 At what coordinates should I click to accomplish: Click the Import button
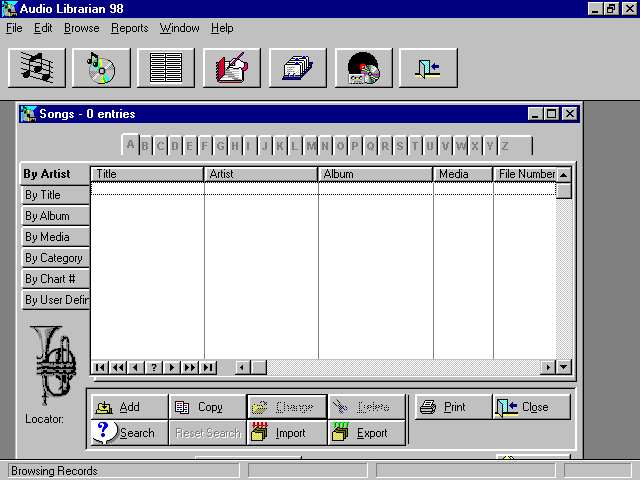278,433
